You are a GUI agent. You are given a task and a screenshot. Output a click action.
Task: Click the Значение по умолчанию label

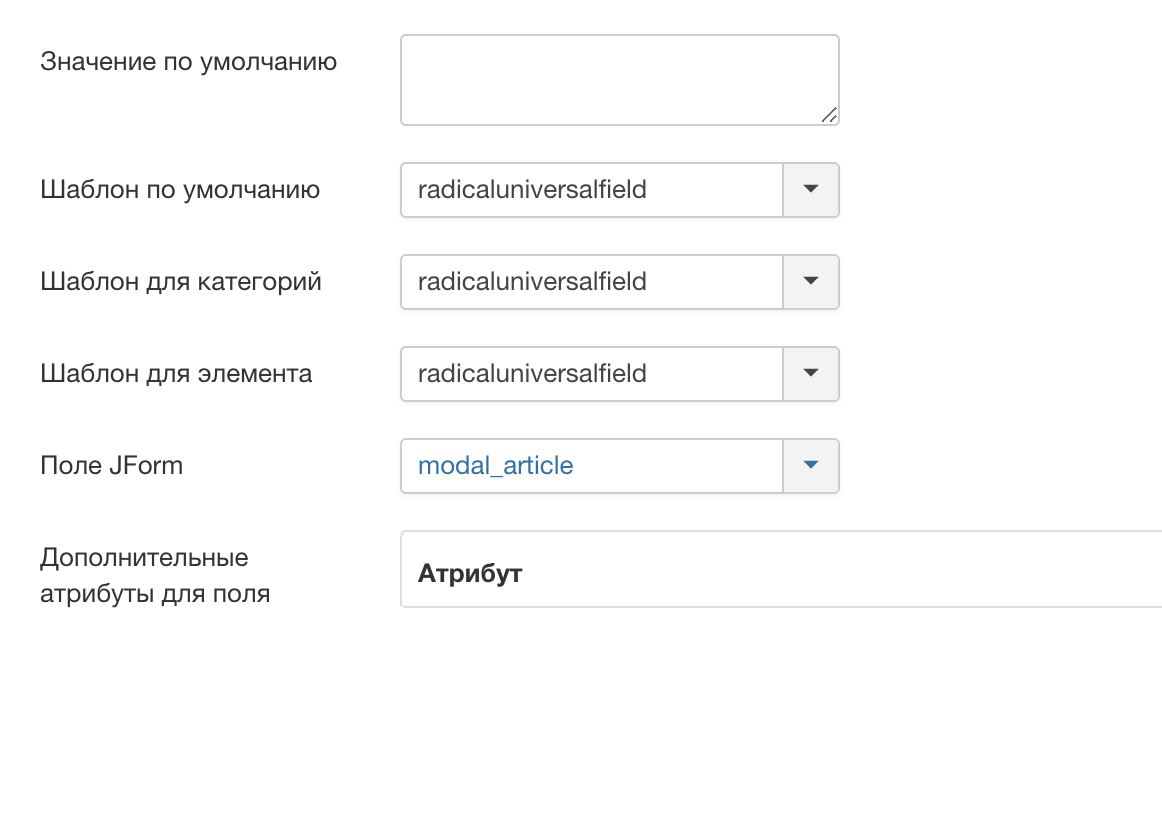[188, 62]
